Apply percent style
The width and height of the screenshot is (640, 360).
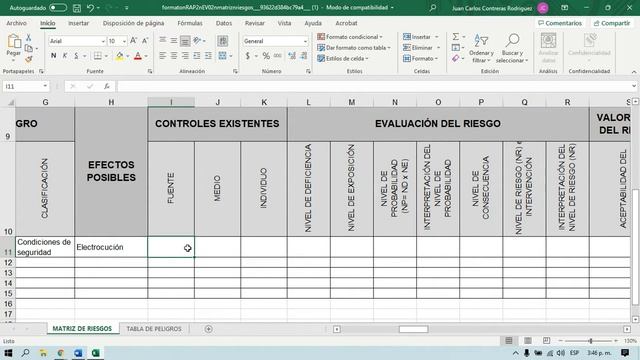[266, 56]
